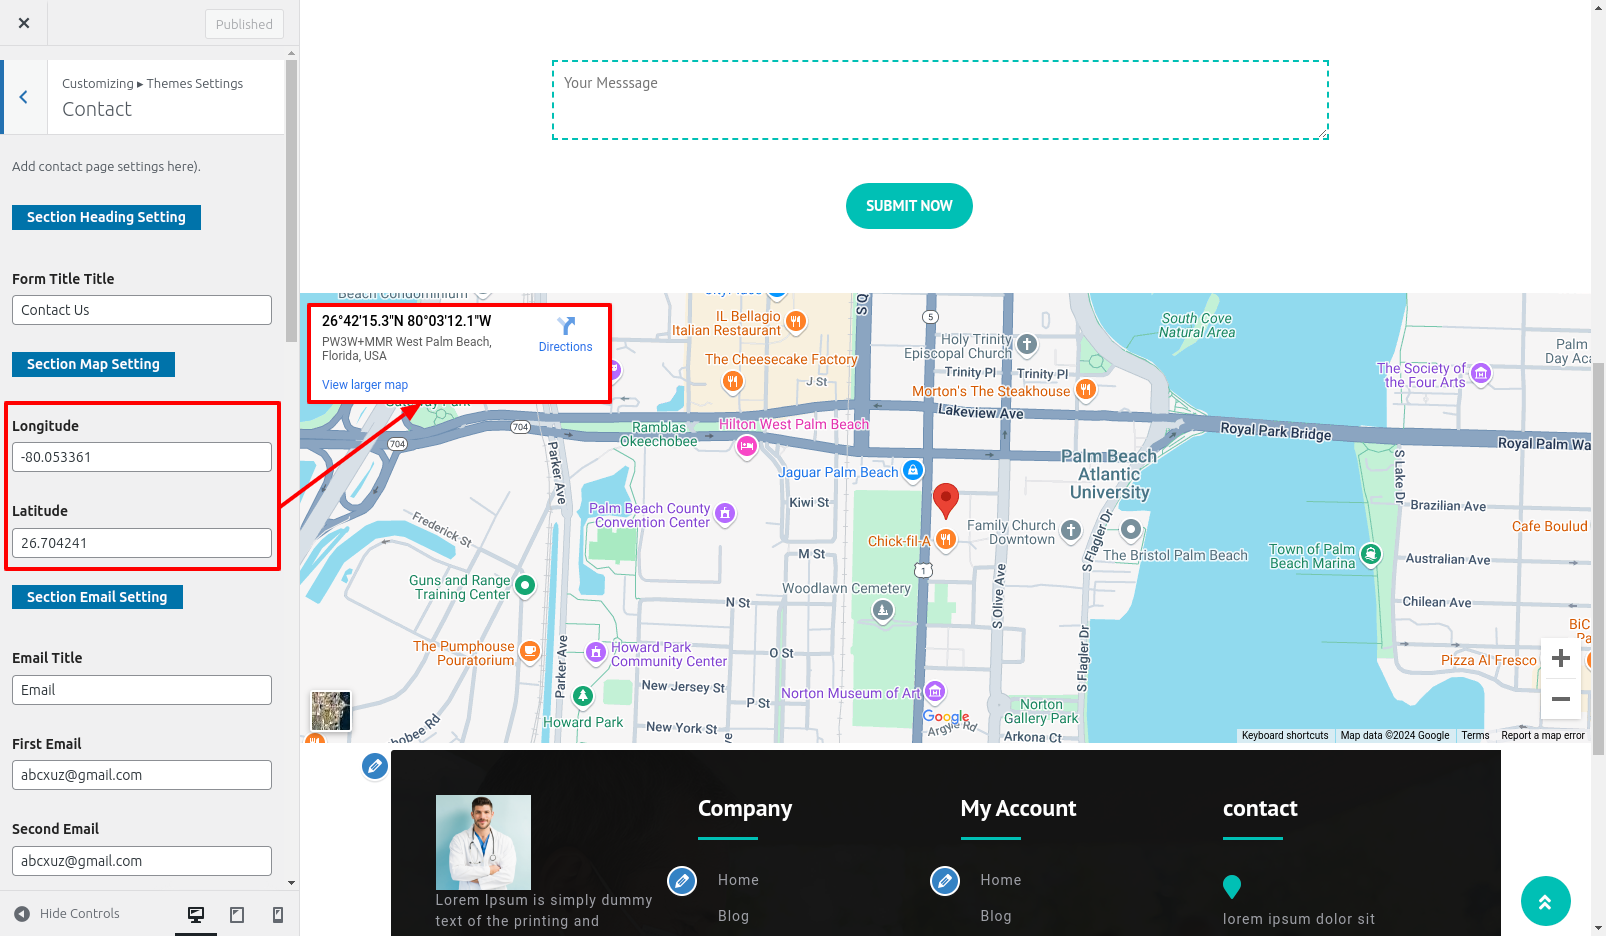Click Family Church Downtown marker
The width and height of the screenshot is (1606, 936).
coord(1071,530)
